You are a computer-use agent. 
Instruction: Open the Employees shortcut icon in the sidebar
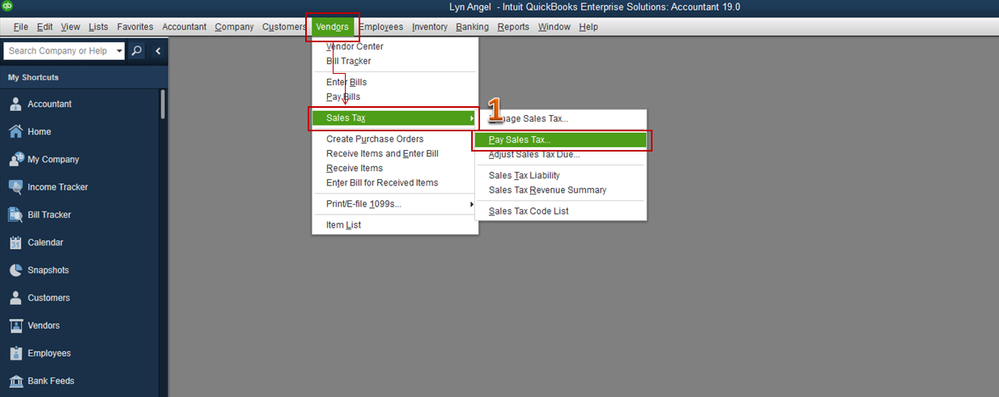[x=16, y=353]
